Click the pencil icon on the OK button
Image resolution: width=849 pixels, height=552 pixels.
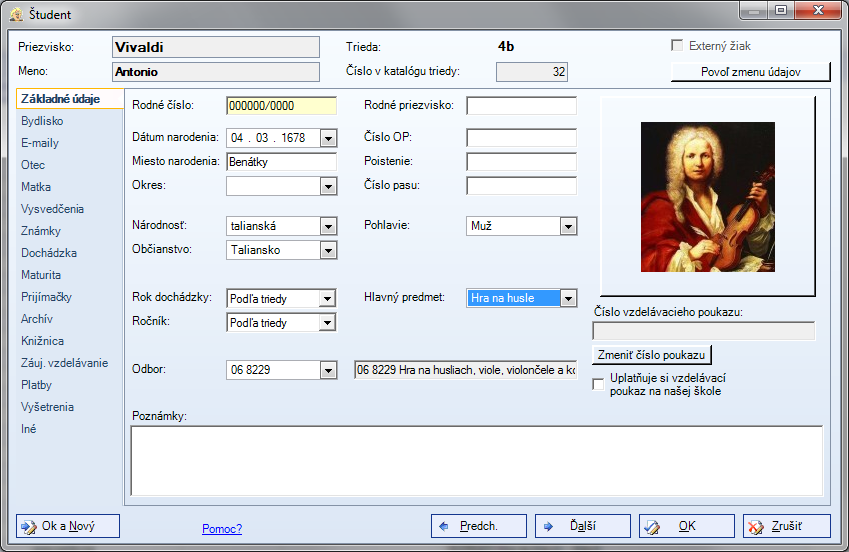click(652, 527)
